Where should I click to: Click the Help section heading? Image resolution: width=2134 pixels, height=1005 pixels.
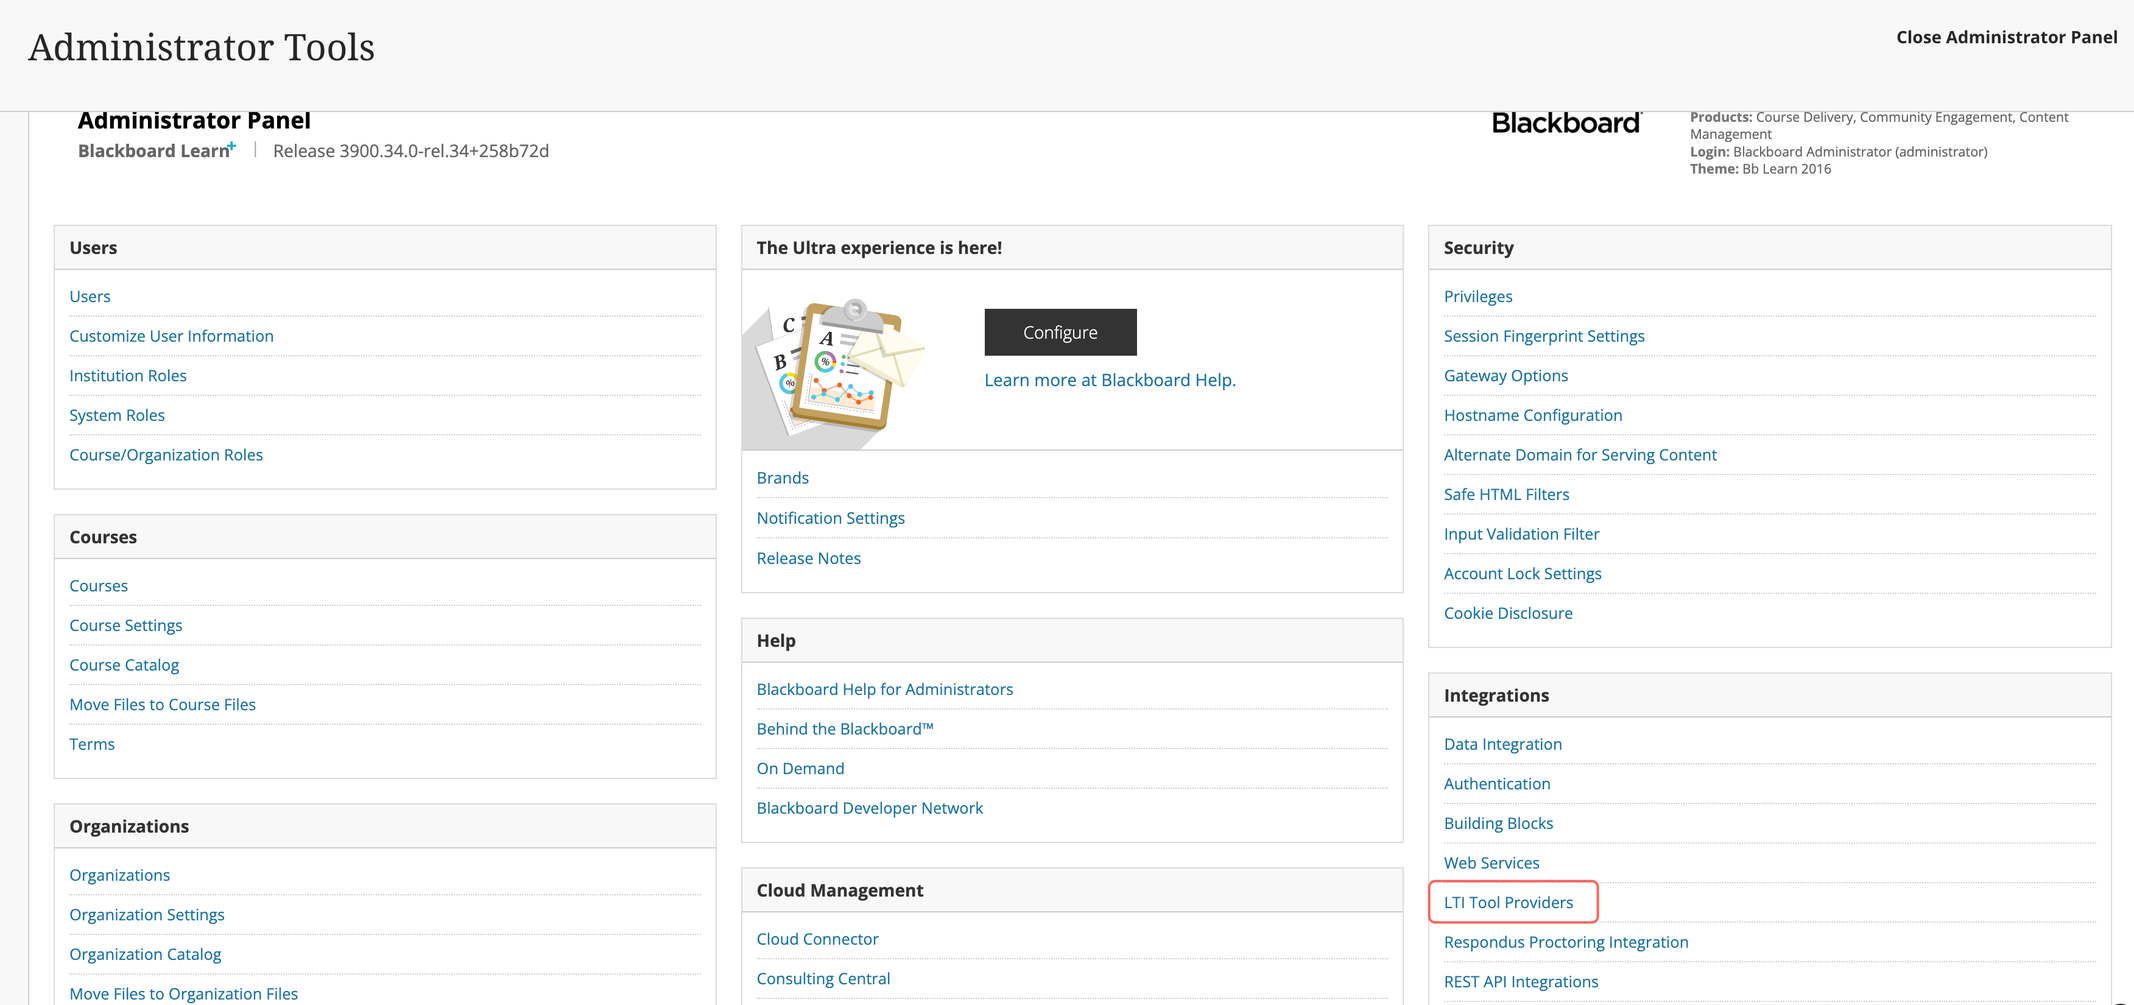tap(776, 641)
